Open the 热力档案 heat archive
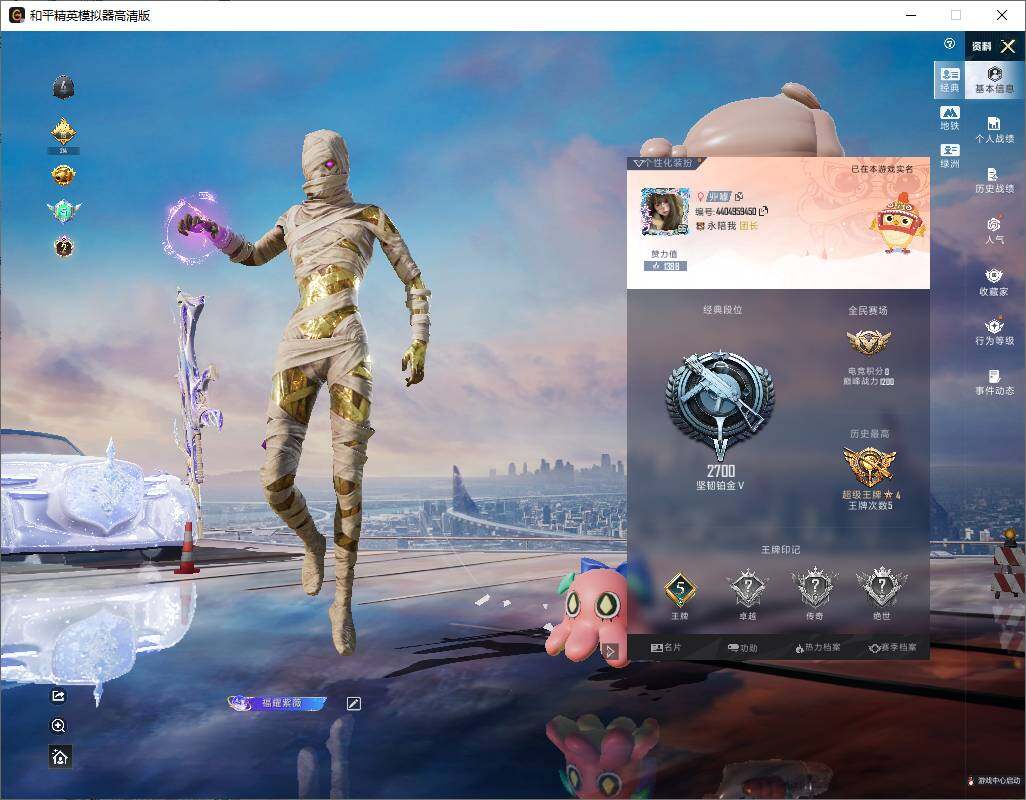The height and width of the screenshot is (800, 1026). tap(818, 648)
